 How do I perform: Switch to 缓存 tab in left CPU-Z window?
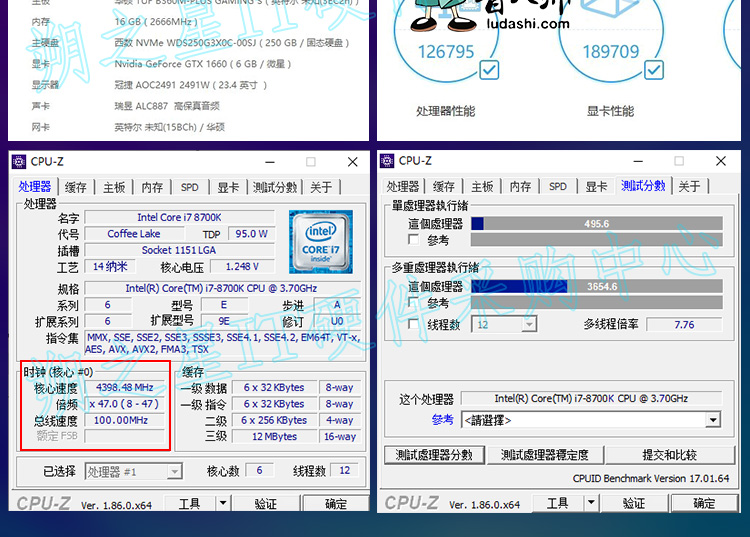pos(76,187)
